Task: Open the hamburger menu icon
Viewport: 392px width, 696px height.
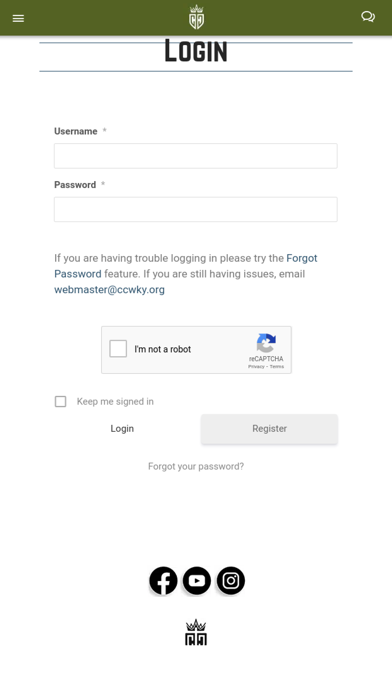Action: point(18,18)
